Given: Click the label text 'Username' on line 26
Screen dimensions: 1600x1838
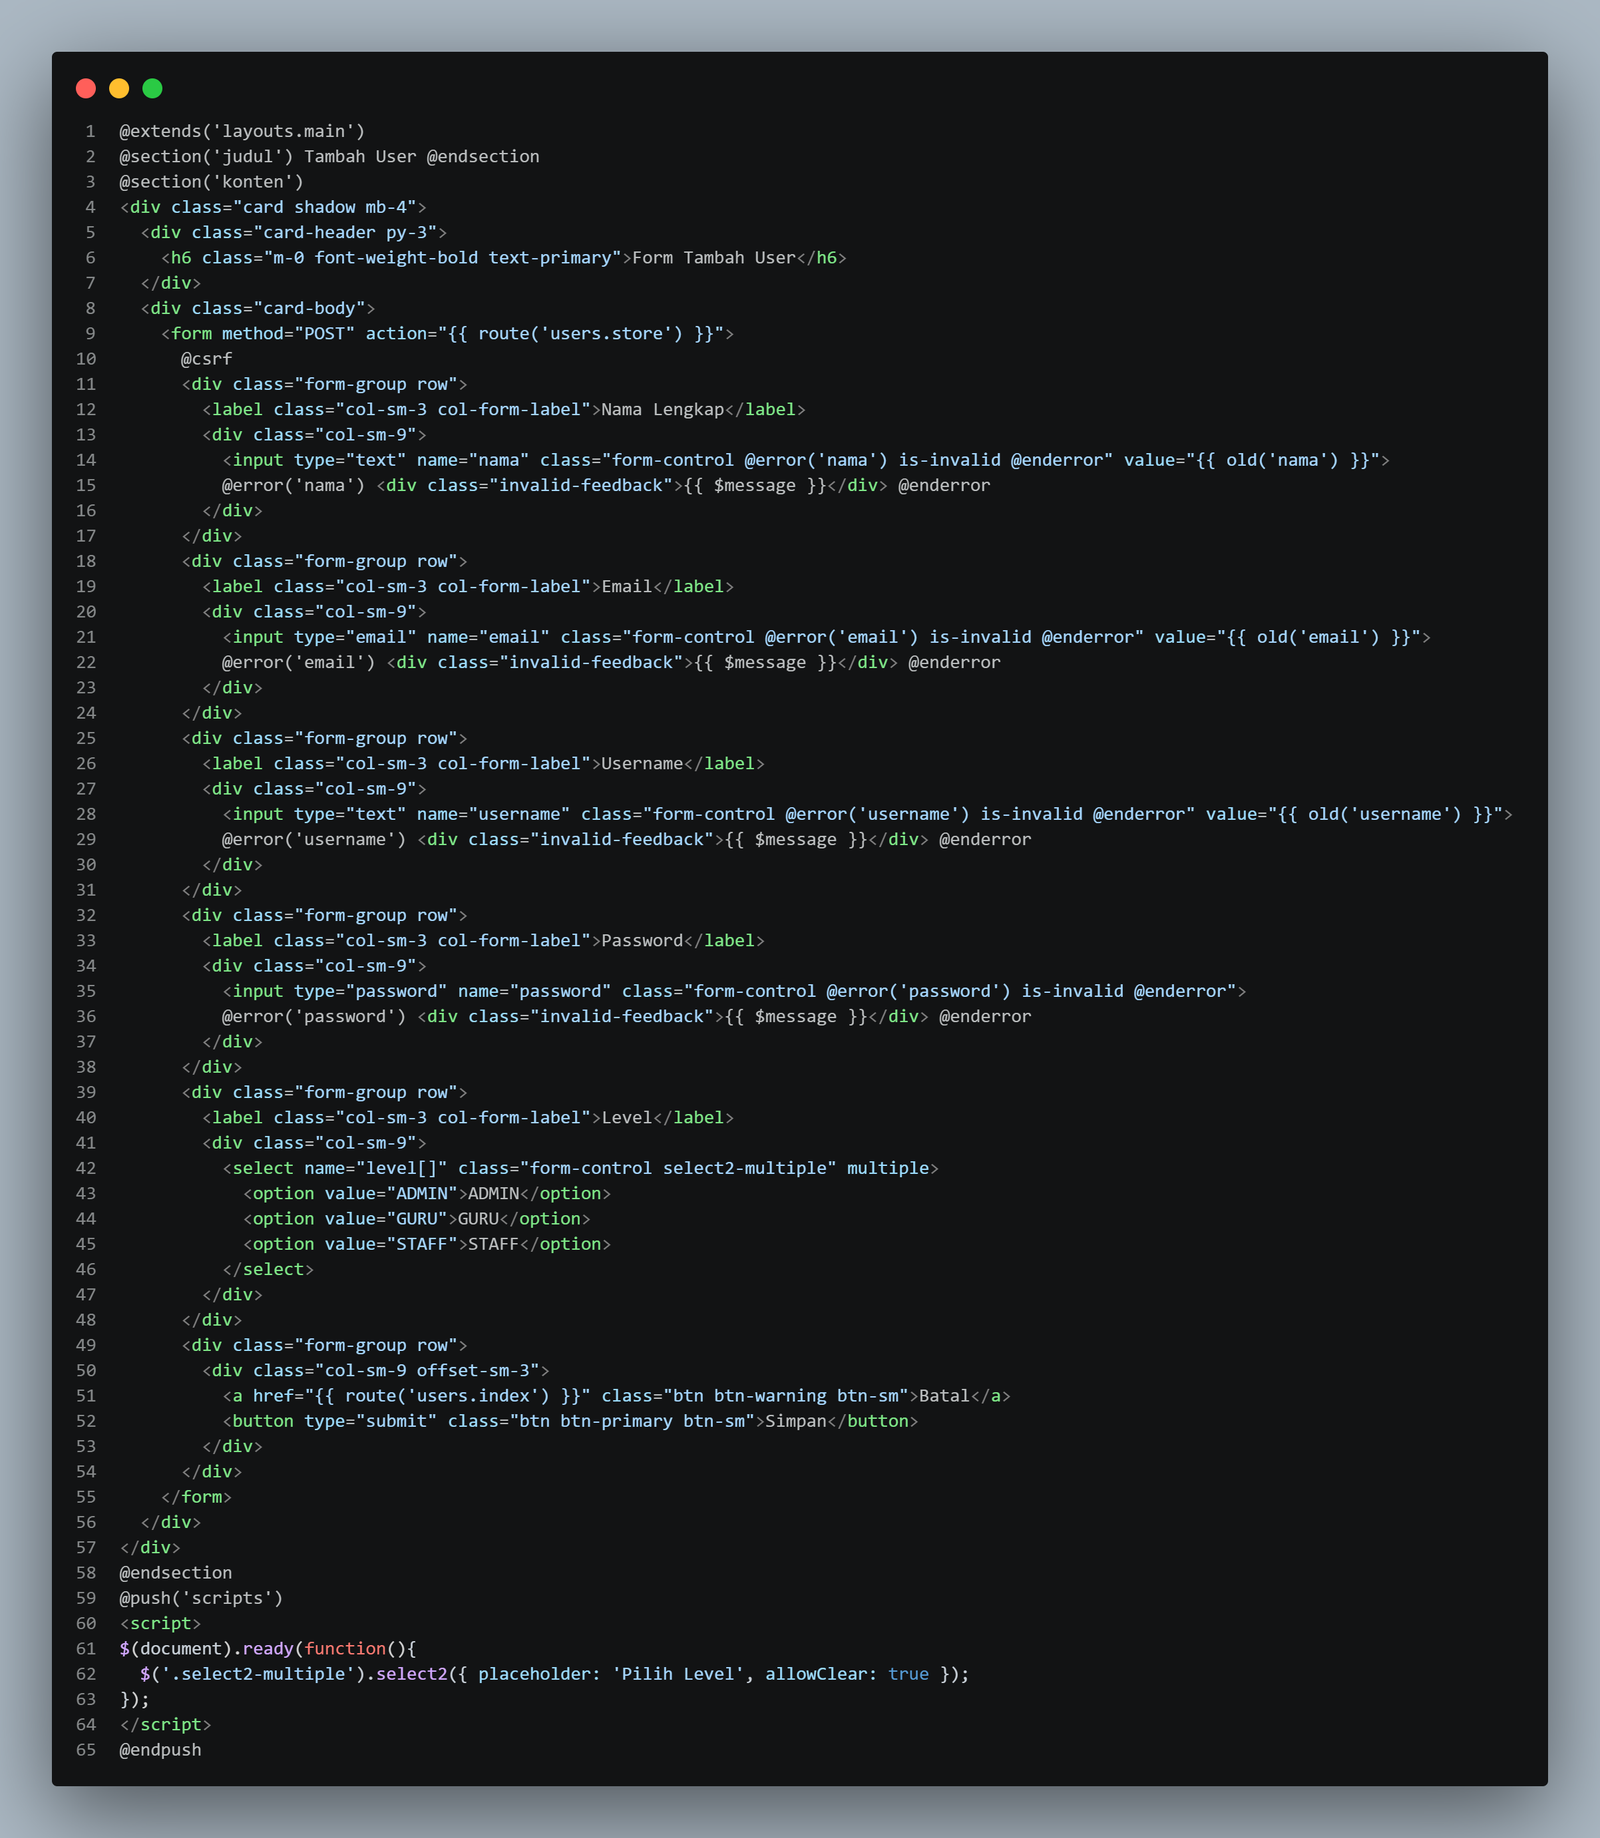Looking at the screenshot, I should (x=642, y=763).
